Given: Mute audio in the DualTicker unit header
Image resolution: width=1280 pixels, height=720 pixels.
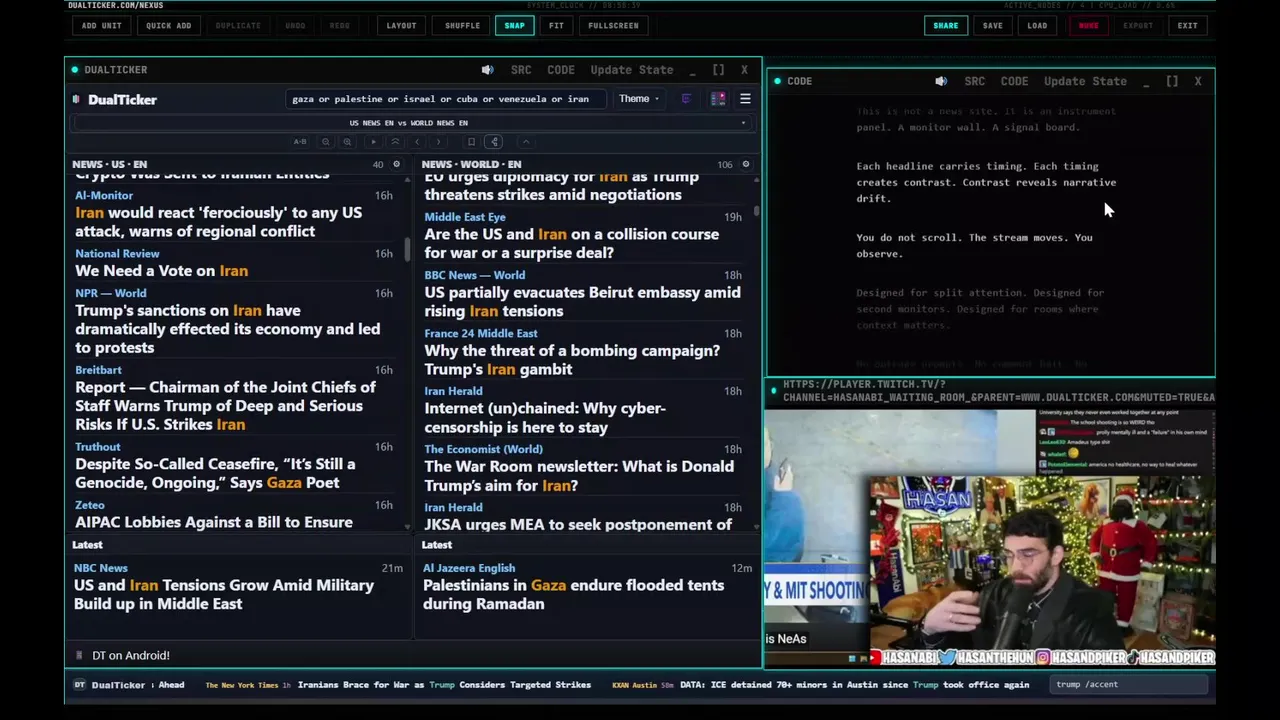Looking at the screenshot, I should [487, 70].
